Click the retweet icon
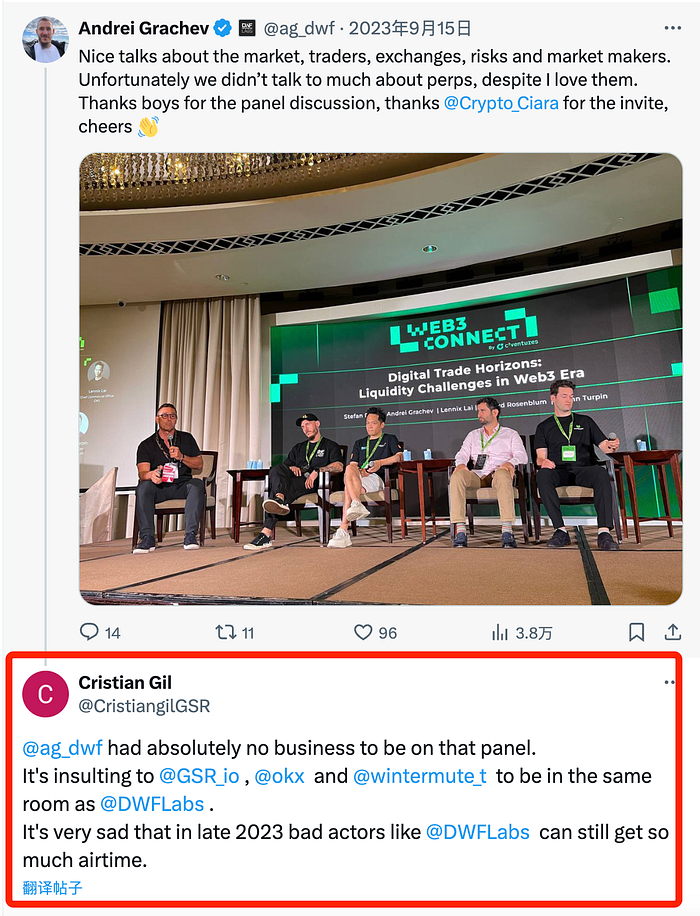The width and height of the screenshot is (700, 916). (x=225, y=632)
